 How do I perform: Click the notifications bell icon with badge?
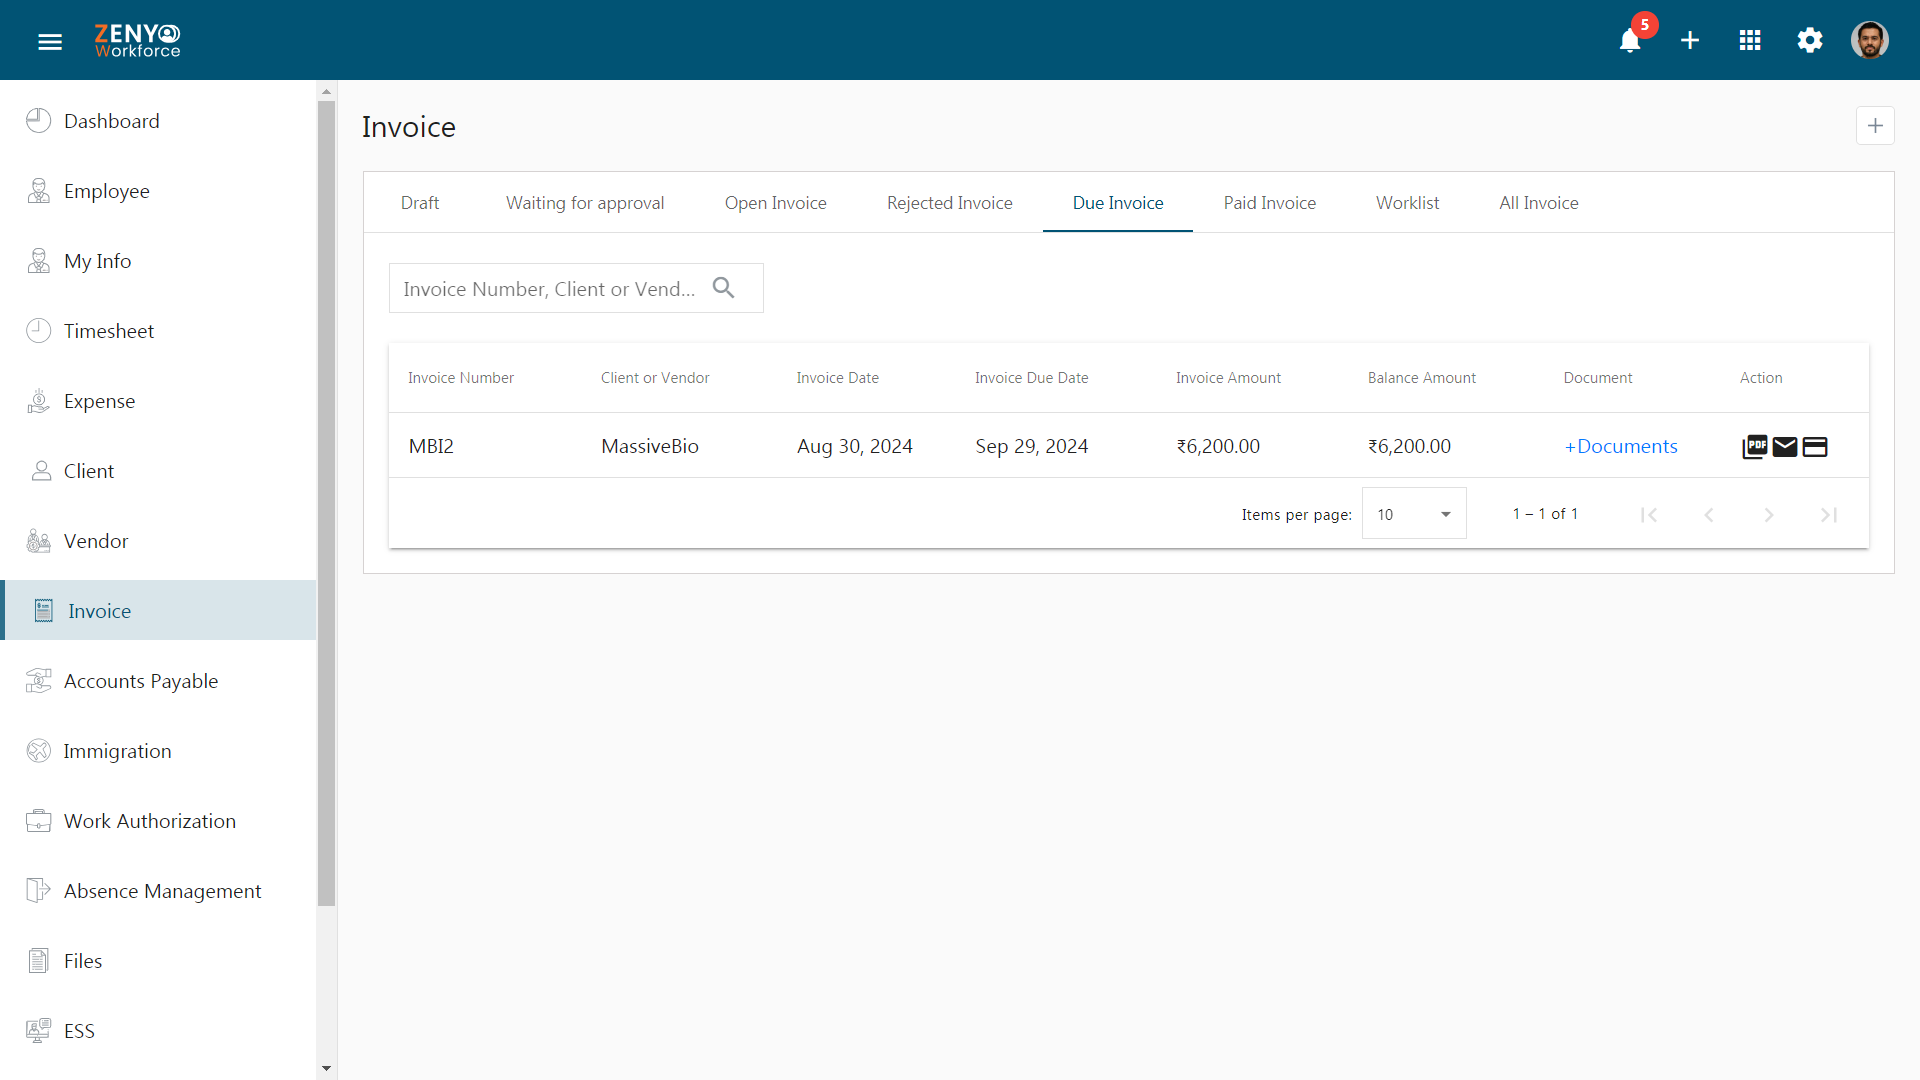pos(1631,40)
